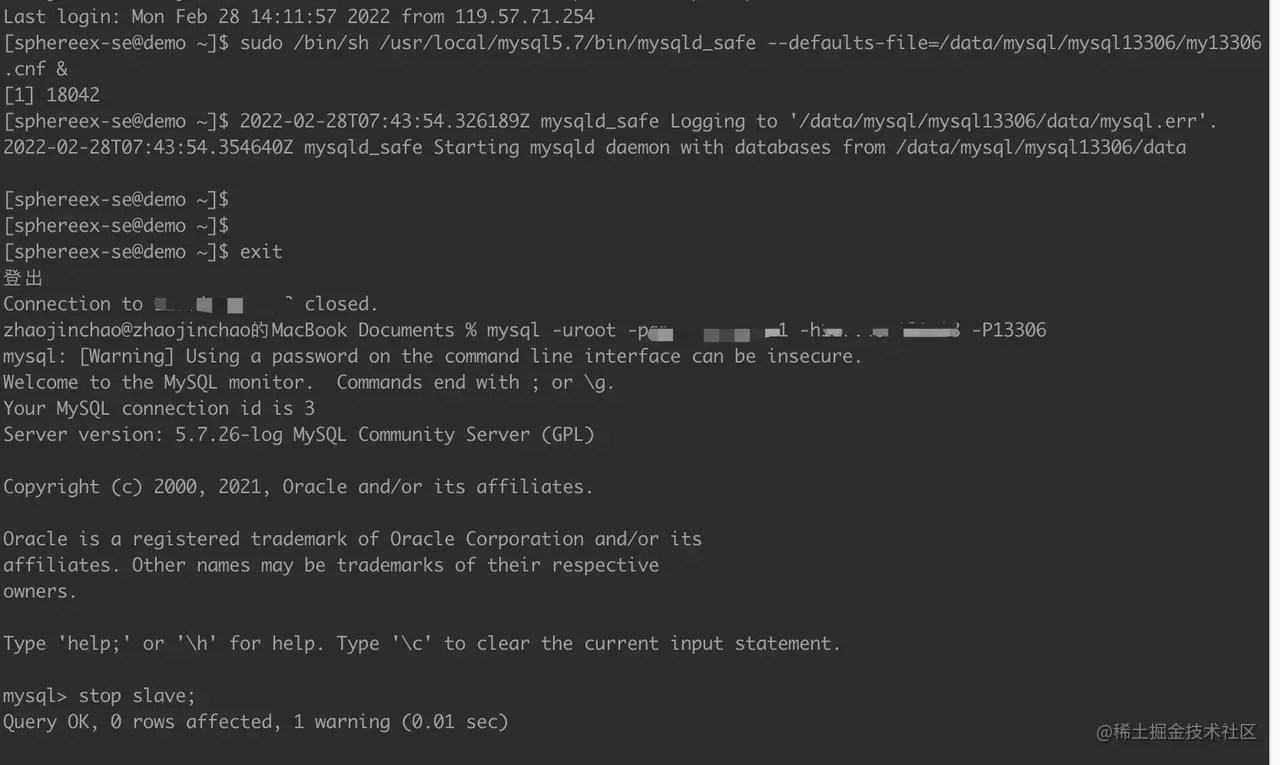Click the Oracle copyright 2000, 2021 line
This screenshot has width=1280, height=765.
coord(297,487)
